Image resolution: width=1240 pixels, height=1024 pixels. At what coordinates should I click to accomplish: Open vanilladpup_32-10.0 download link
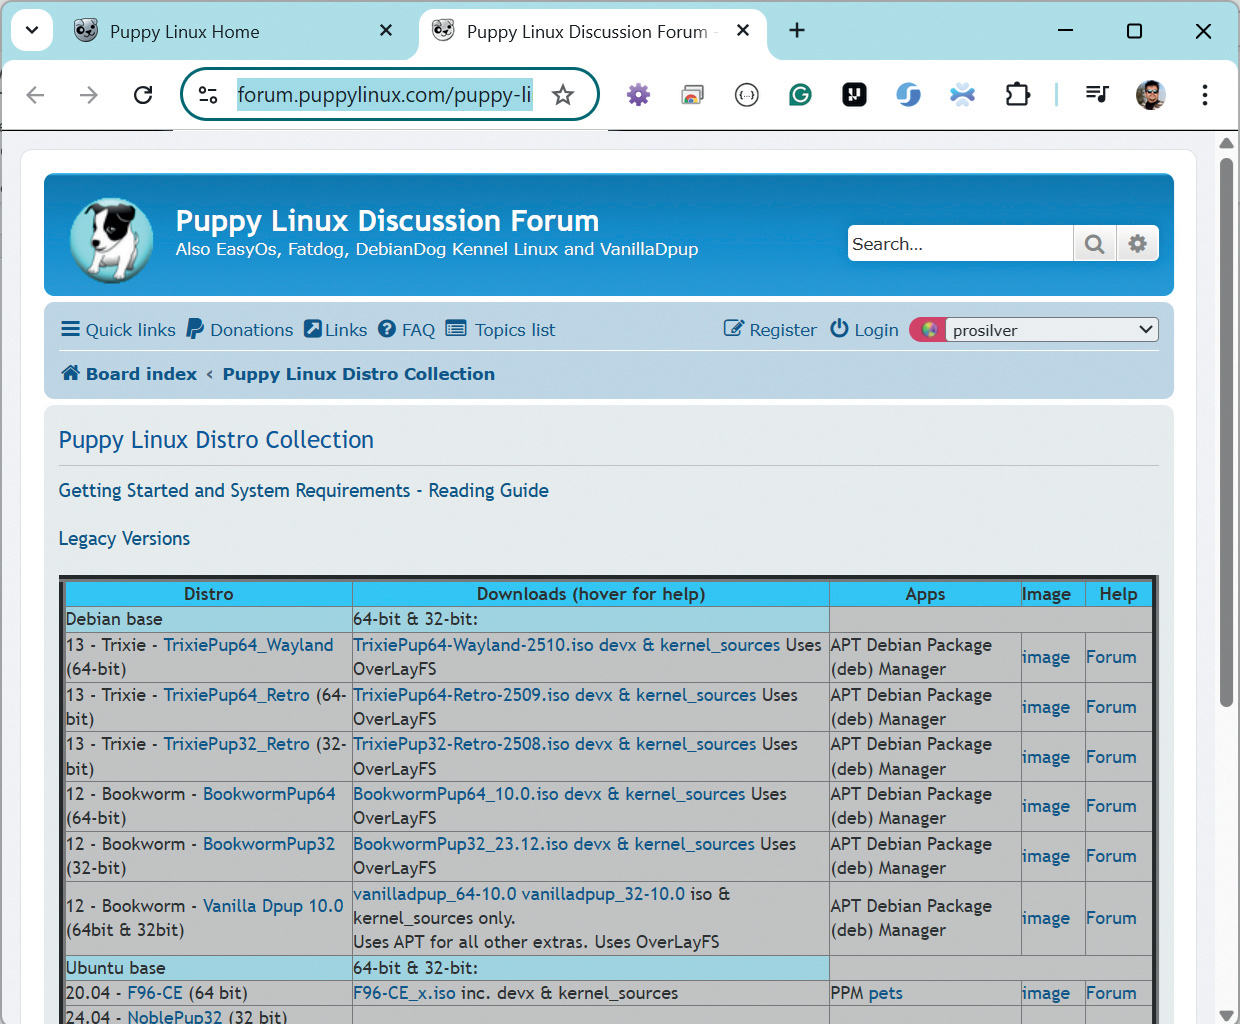603,894
